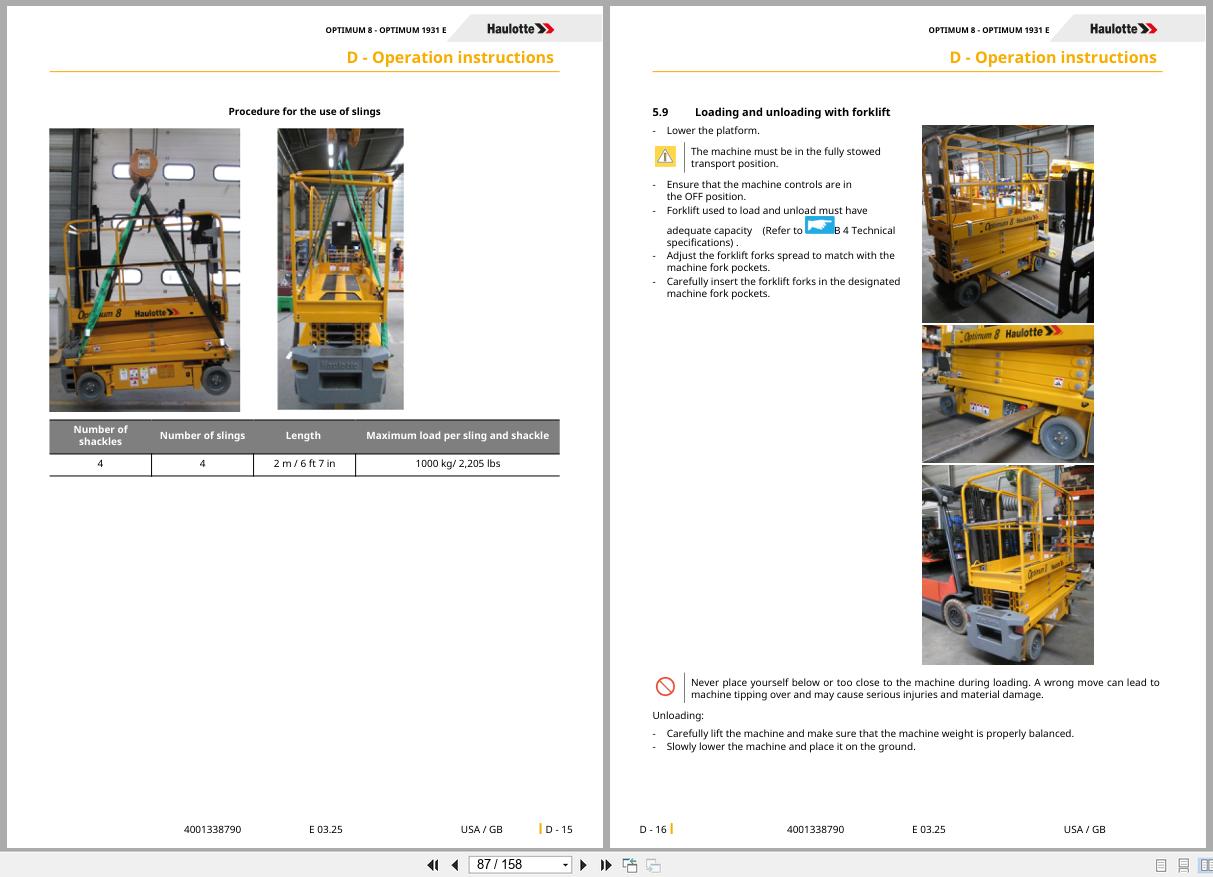Click the page label 'D - 15'

click(559, 829)
